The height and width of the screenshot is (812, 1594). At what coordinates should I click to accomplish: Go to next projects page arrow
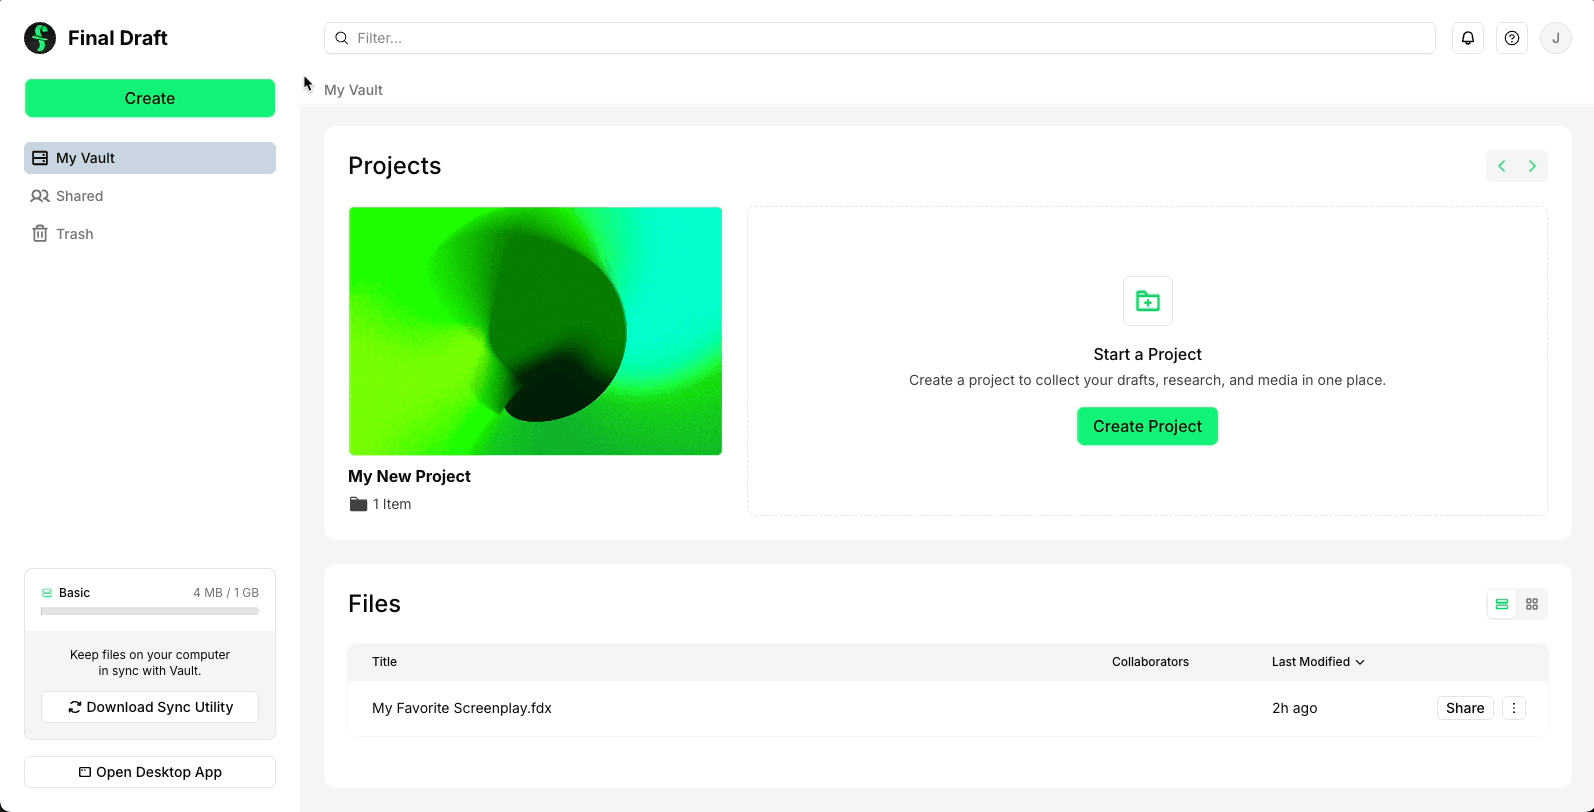[x=1532, y=166]
